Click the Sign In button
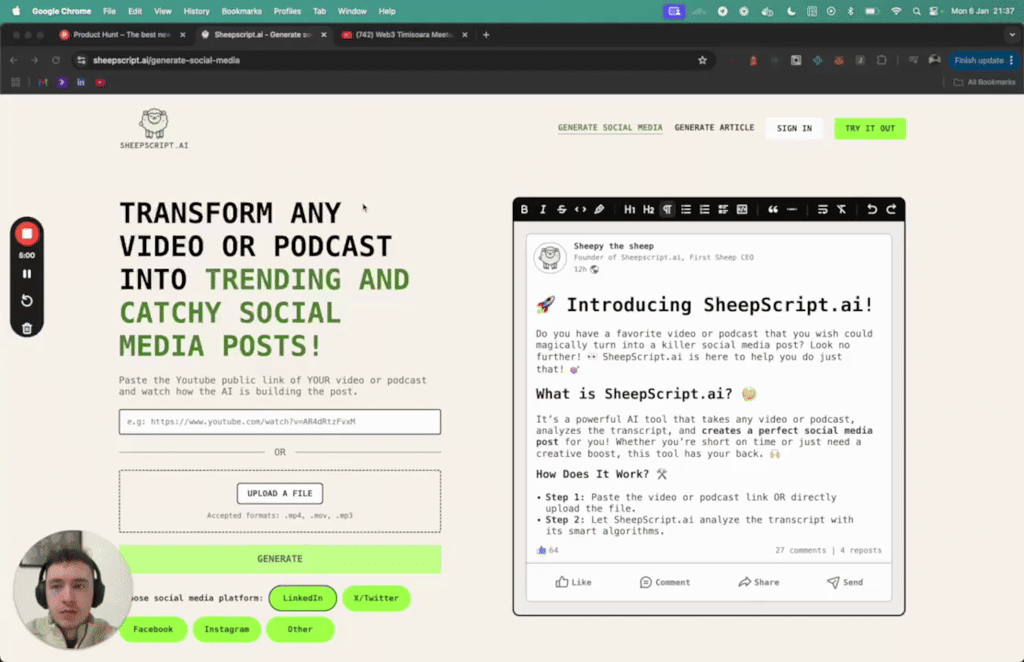This screenshot has height=662, width=1024. click(794, 129)
